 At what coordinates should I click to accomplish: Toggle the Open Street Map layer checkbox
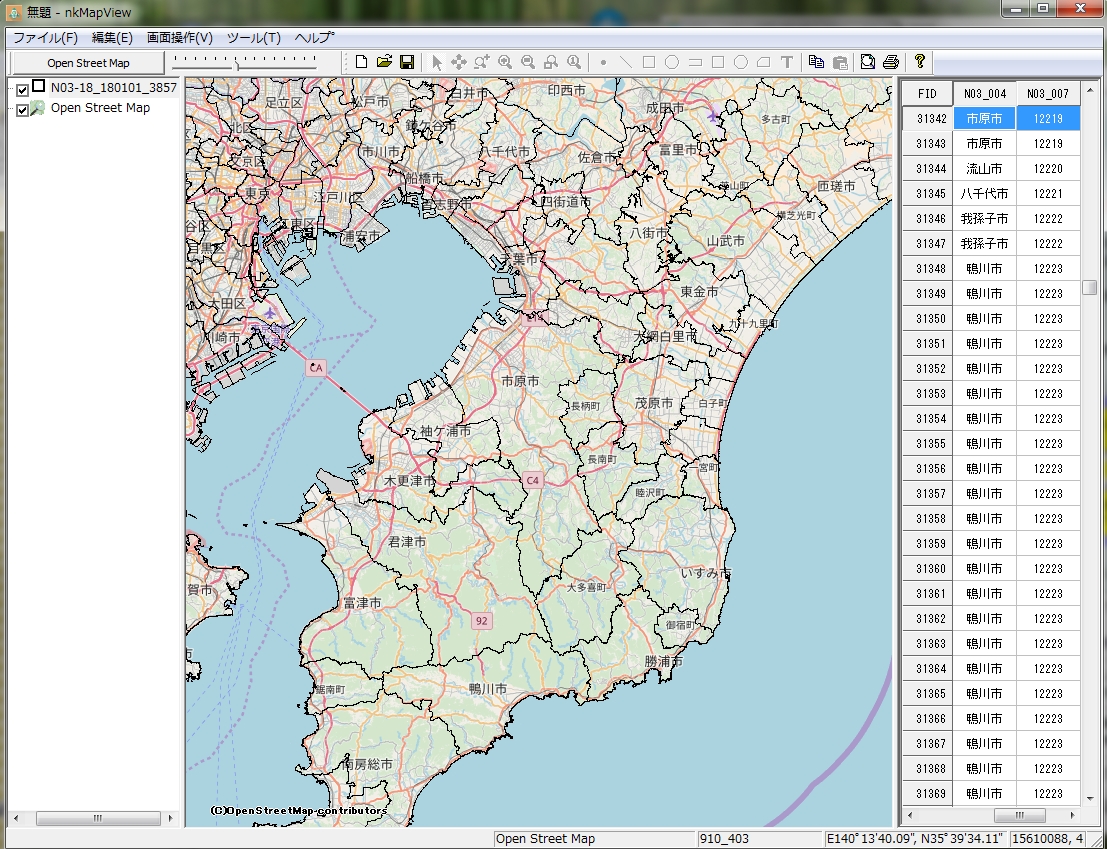click(22, 110)
